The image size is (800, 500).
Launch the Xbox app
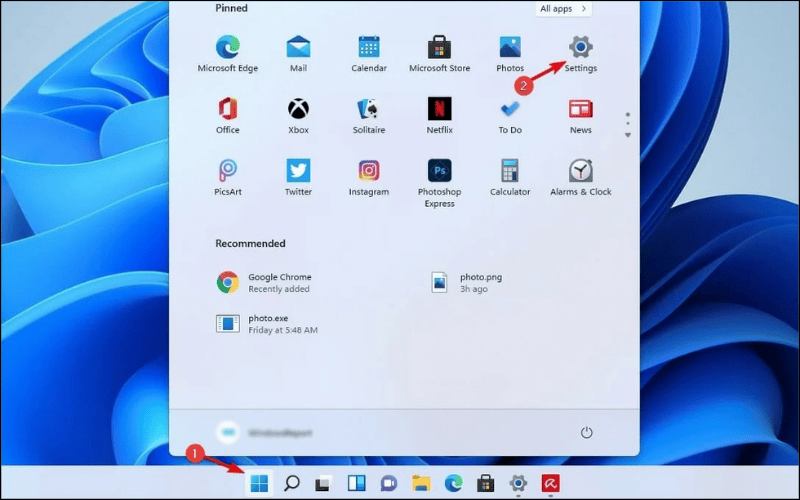click(298, 109)
